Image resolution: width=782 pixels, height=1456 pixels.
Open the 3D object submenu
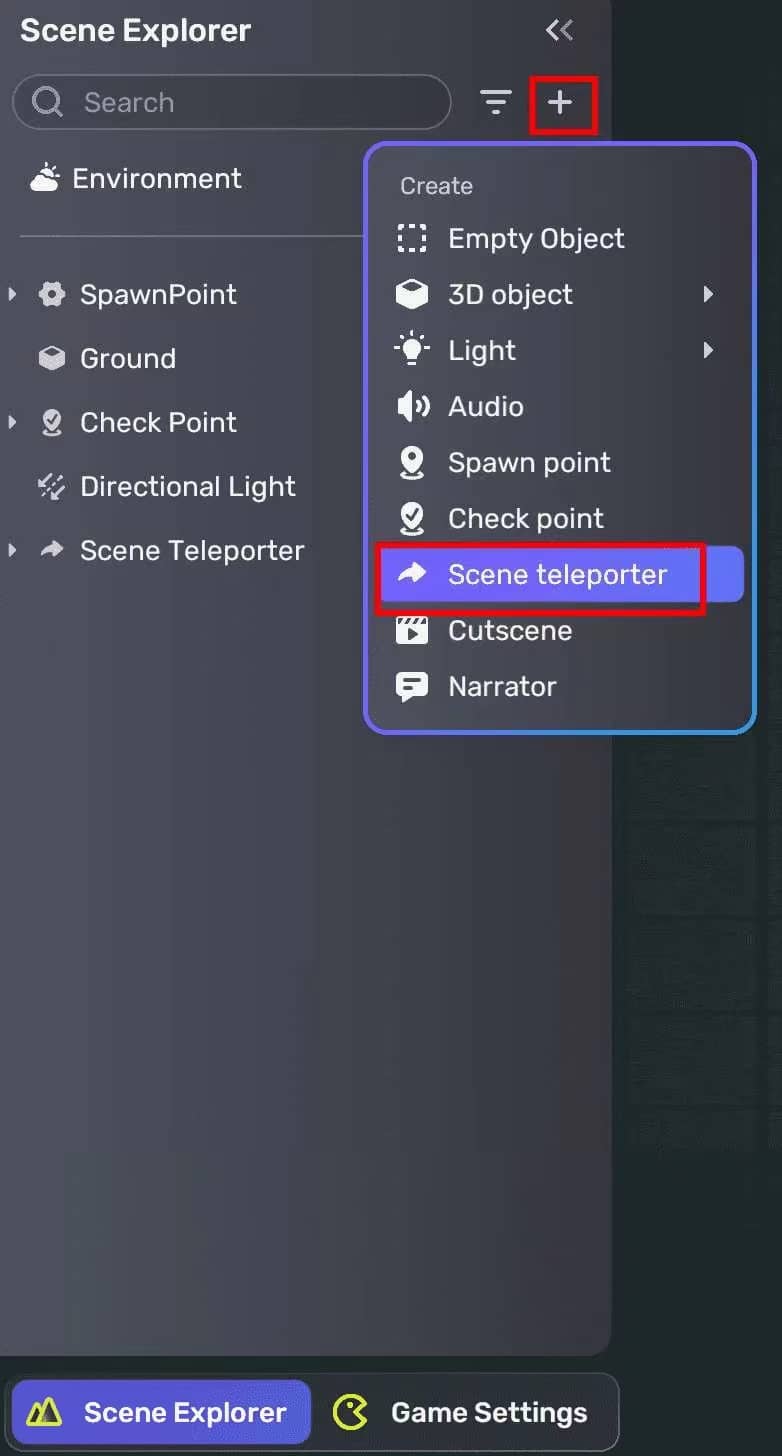coord(710,294)
